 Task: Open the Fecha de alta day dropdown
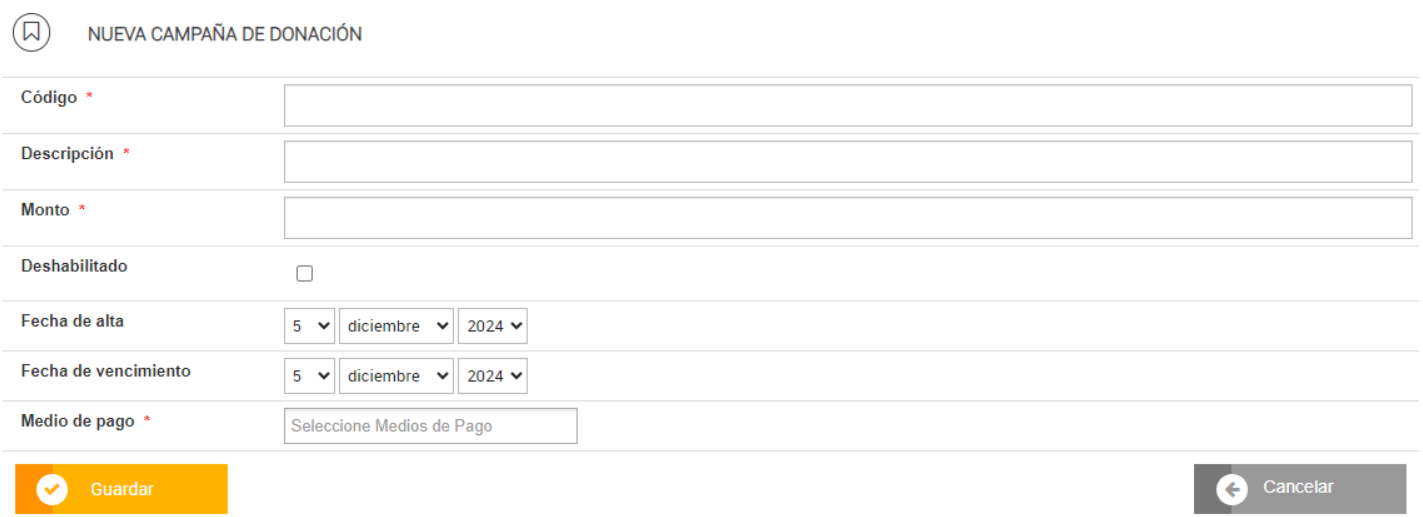(309, 326)
